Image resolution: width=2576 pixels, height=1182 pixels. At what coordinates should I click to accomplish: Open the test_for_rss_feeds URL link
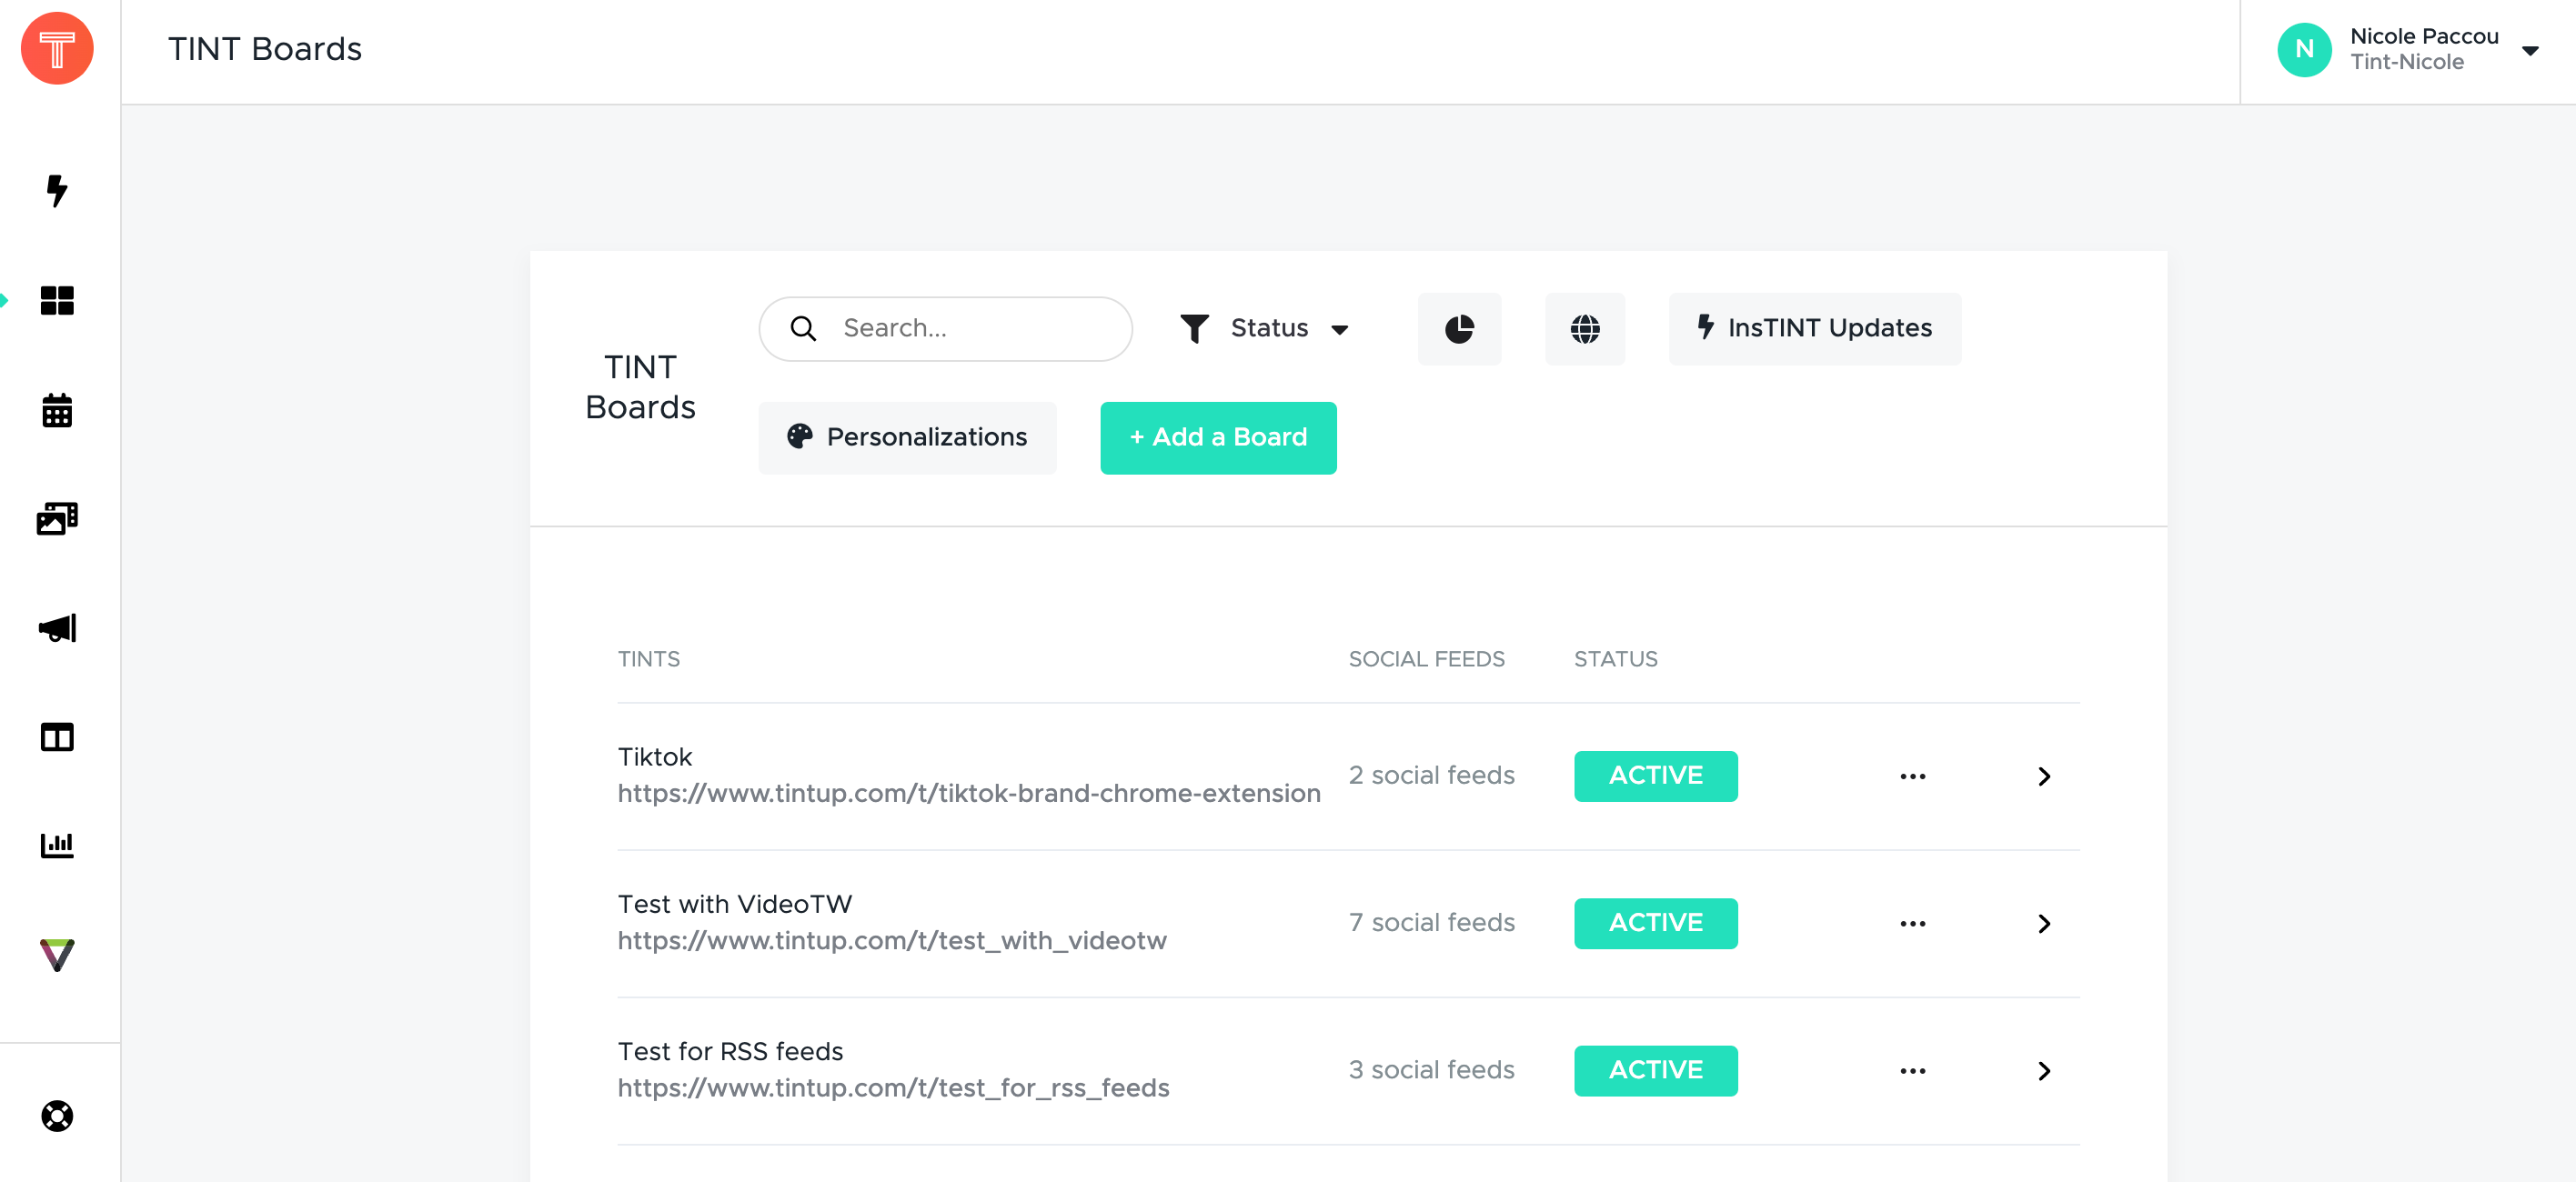point(893,1087)
